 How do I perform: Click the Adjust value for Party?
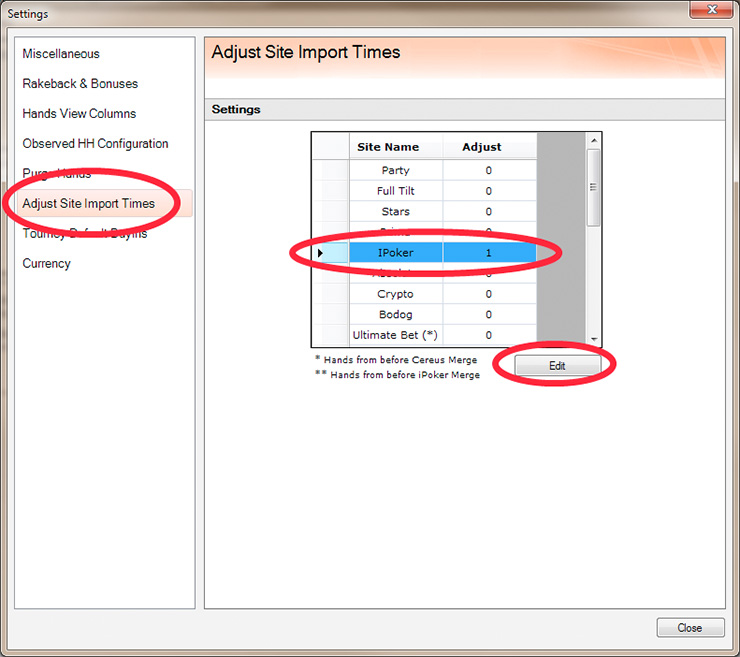(x=489, y=170)
